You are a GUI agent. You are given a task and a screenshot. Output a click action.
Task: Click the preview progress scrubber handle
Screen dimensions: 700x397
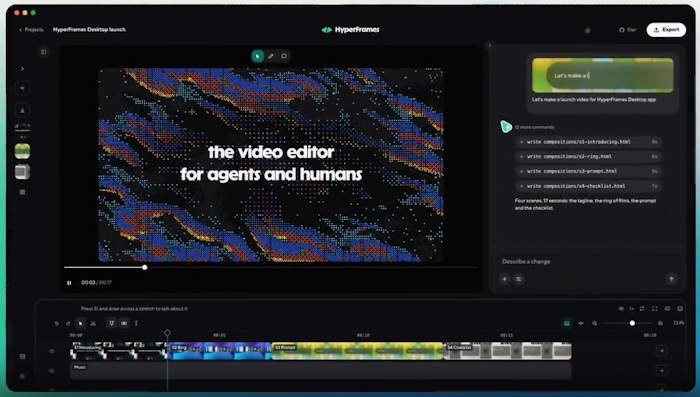145,267
